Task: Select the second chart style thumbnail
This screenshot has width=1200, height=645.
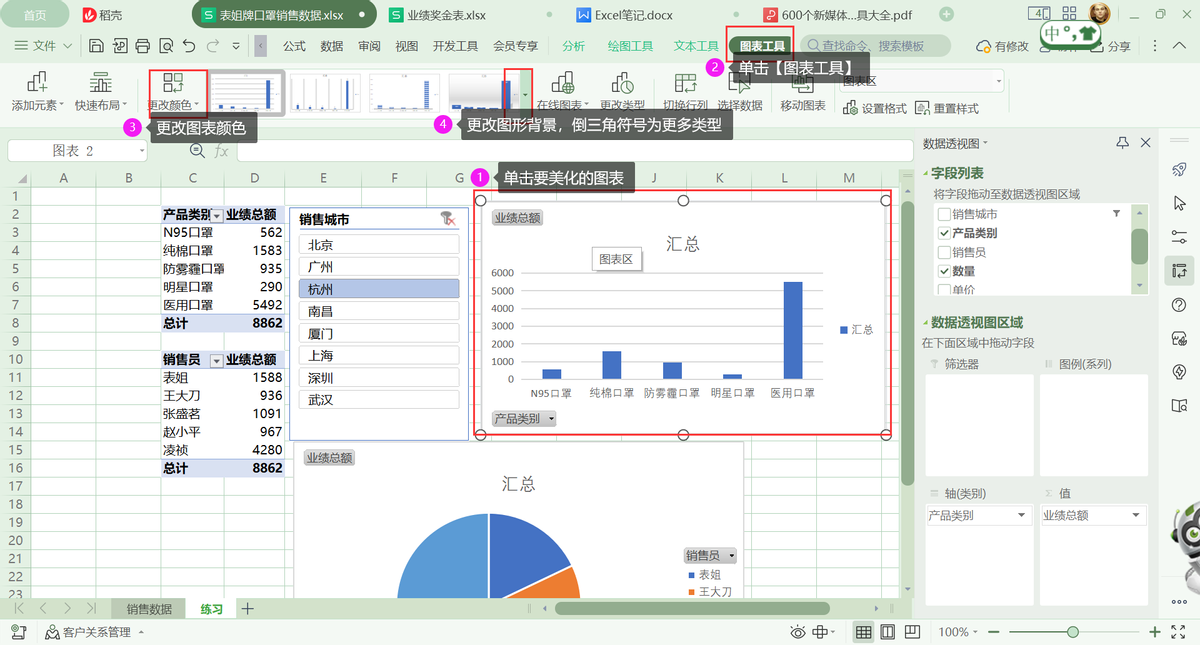Action: tap(326, 93)
